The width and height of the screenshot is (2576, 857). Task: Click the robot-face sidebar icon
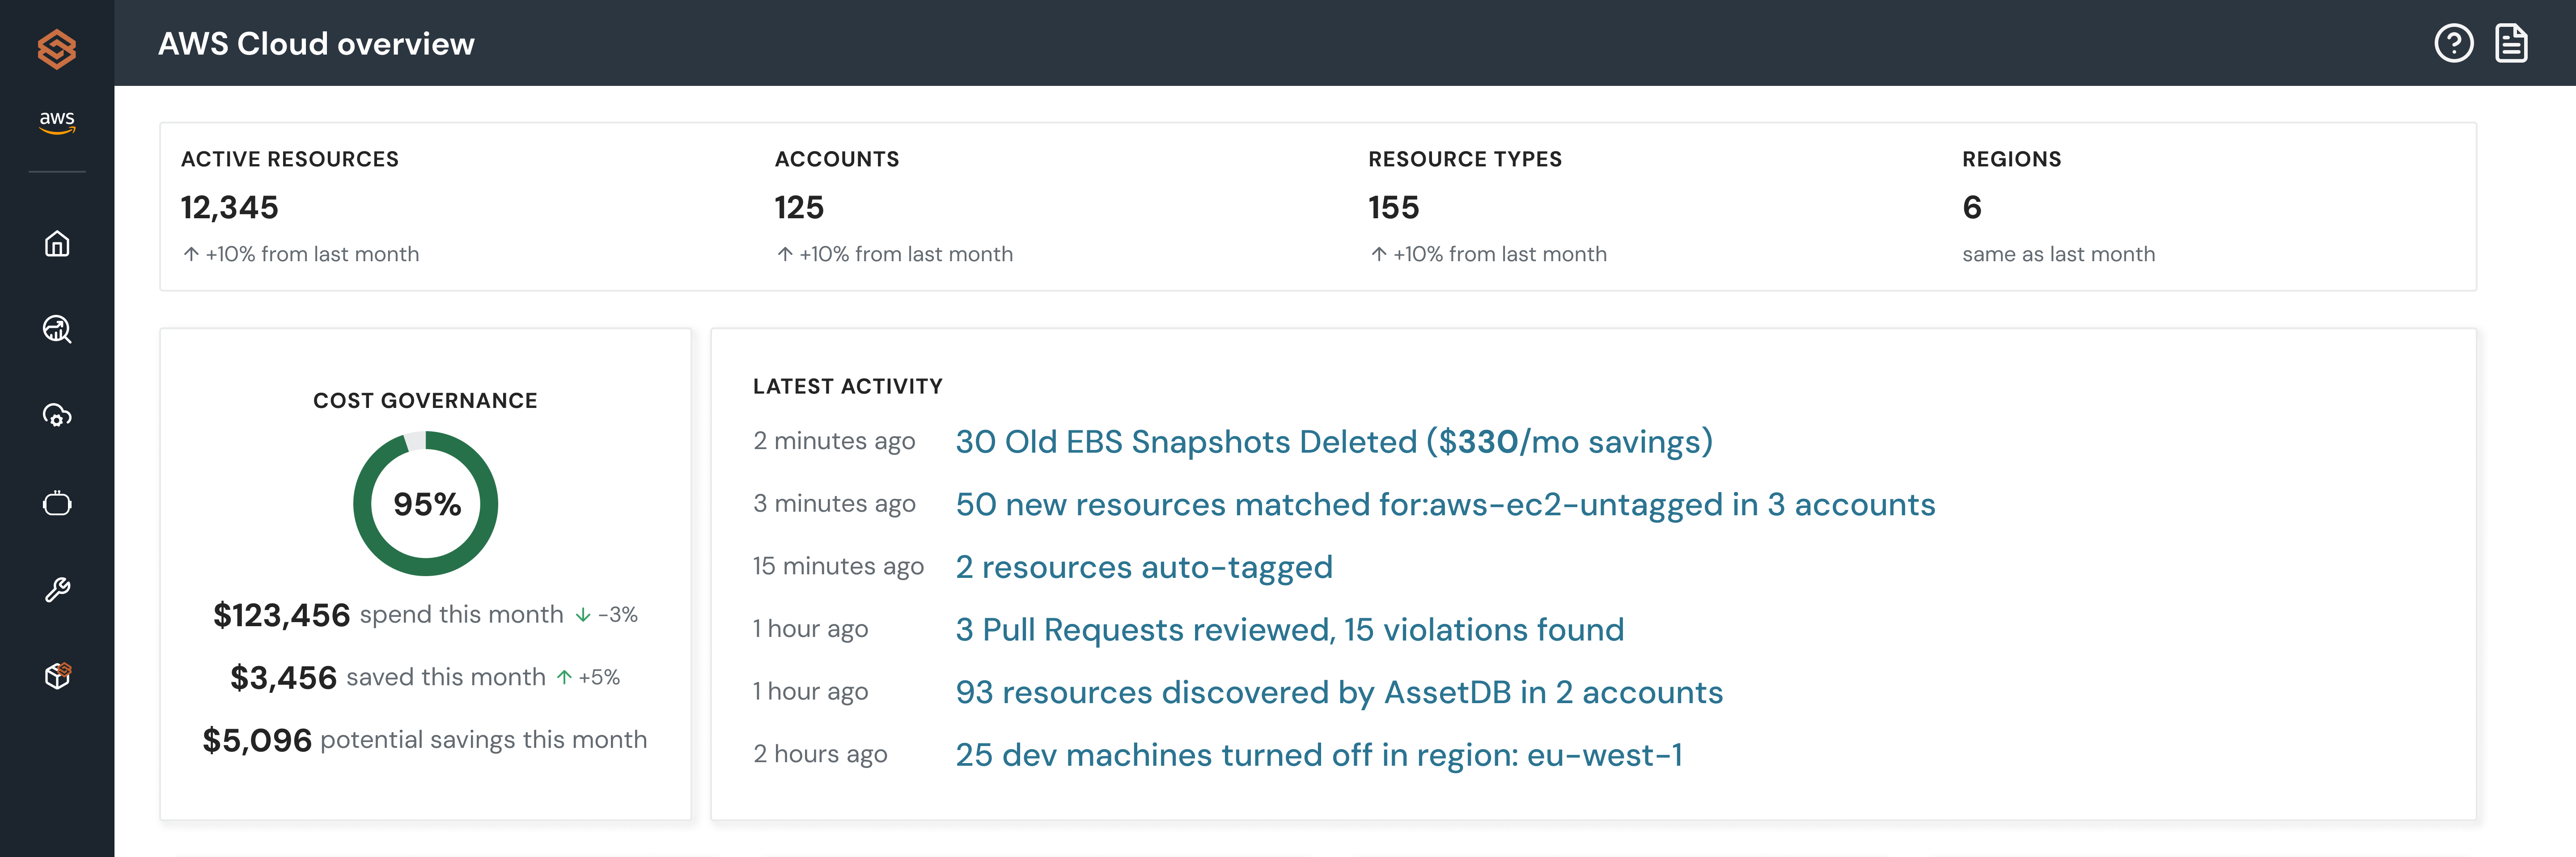(x=57, y=503)
